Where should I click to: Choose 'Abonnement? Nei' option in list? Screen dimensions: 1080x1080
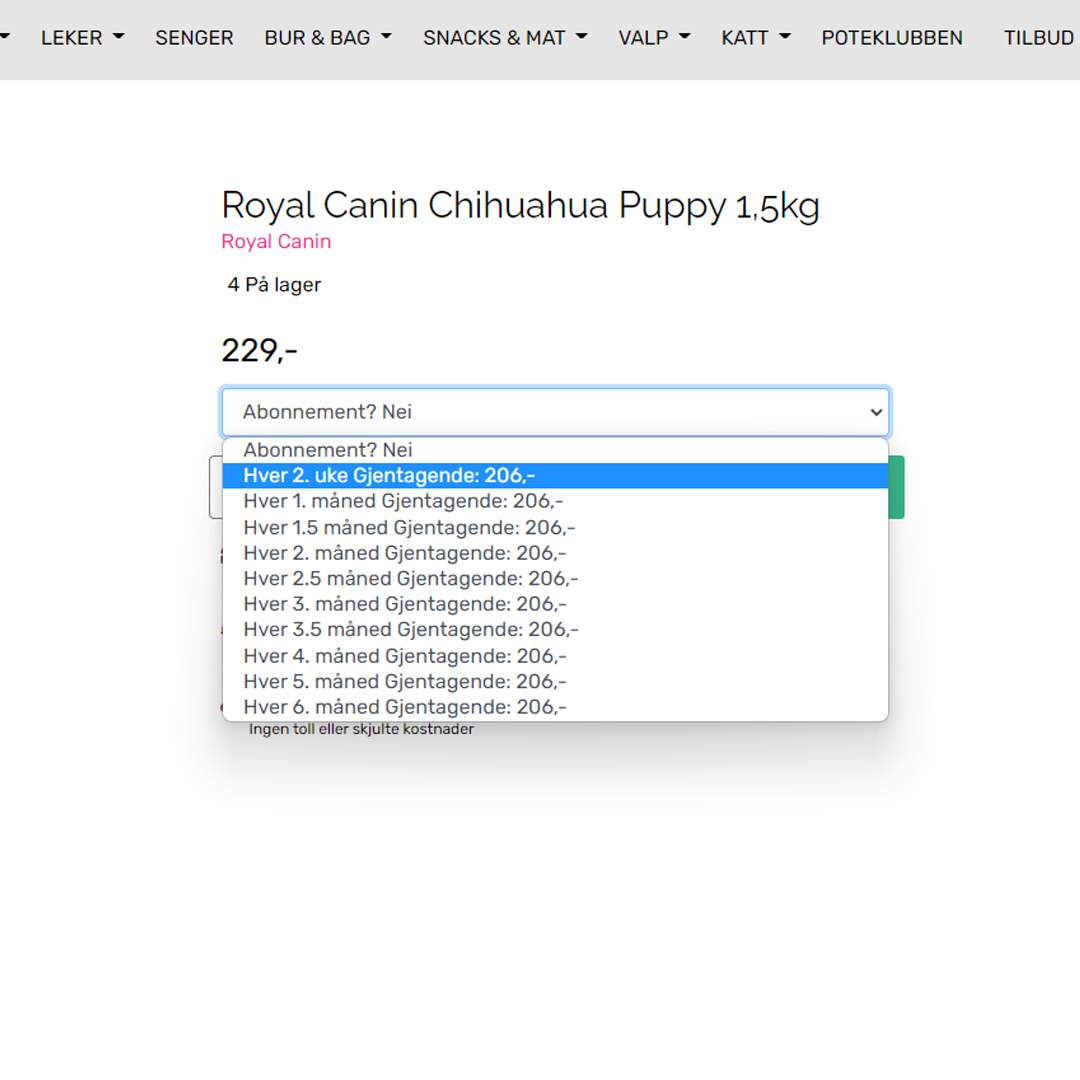(555, 450)
